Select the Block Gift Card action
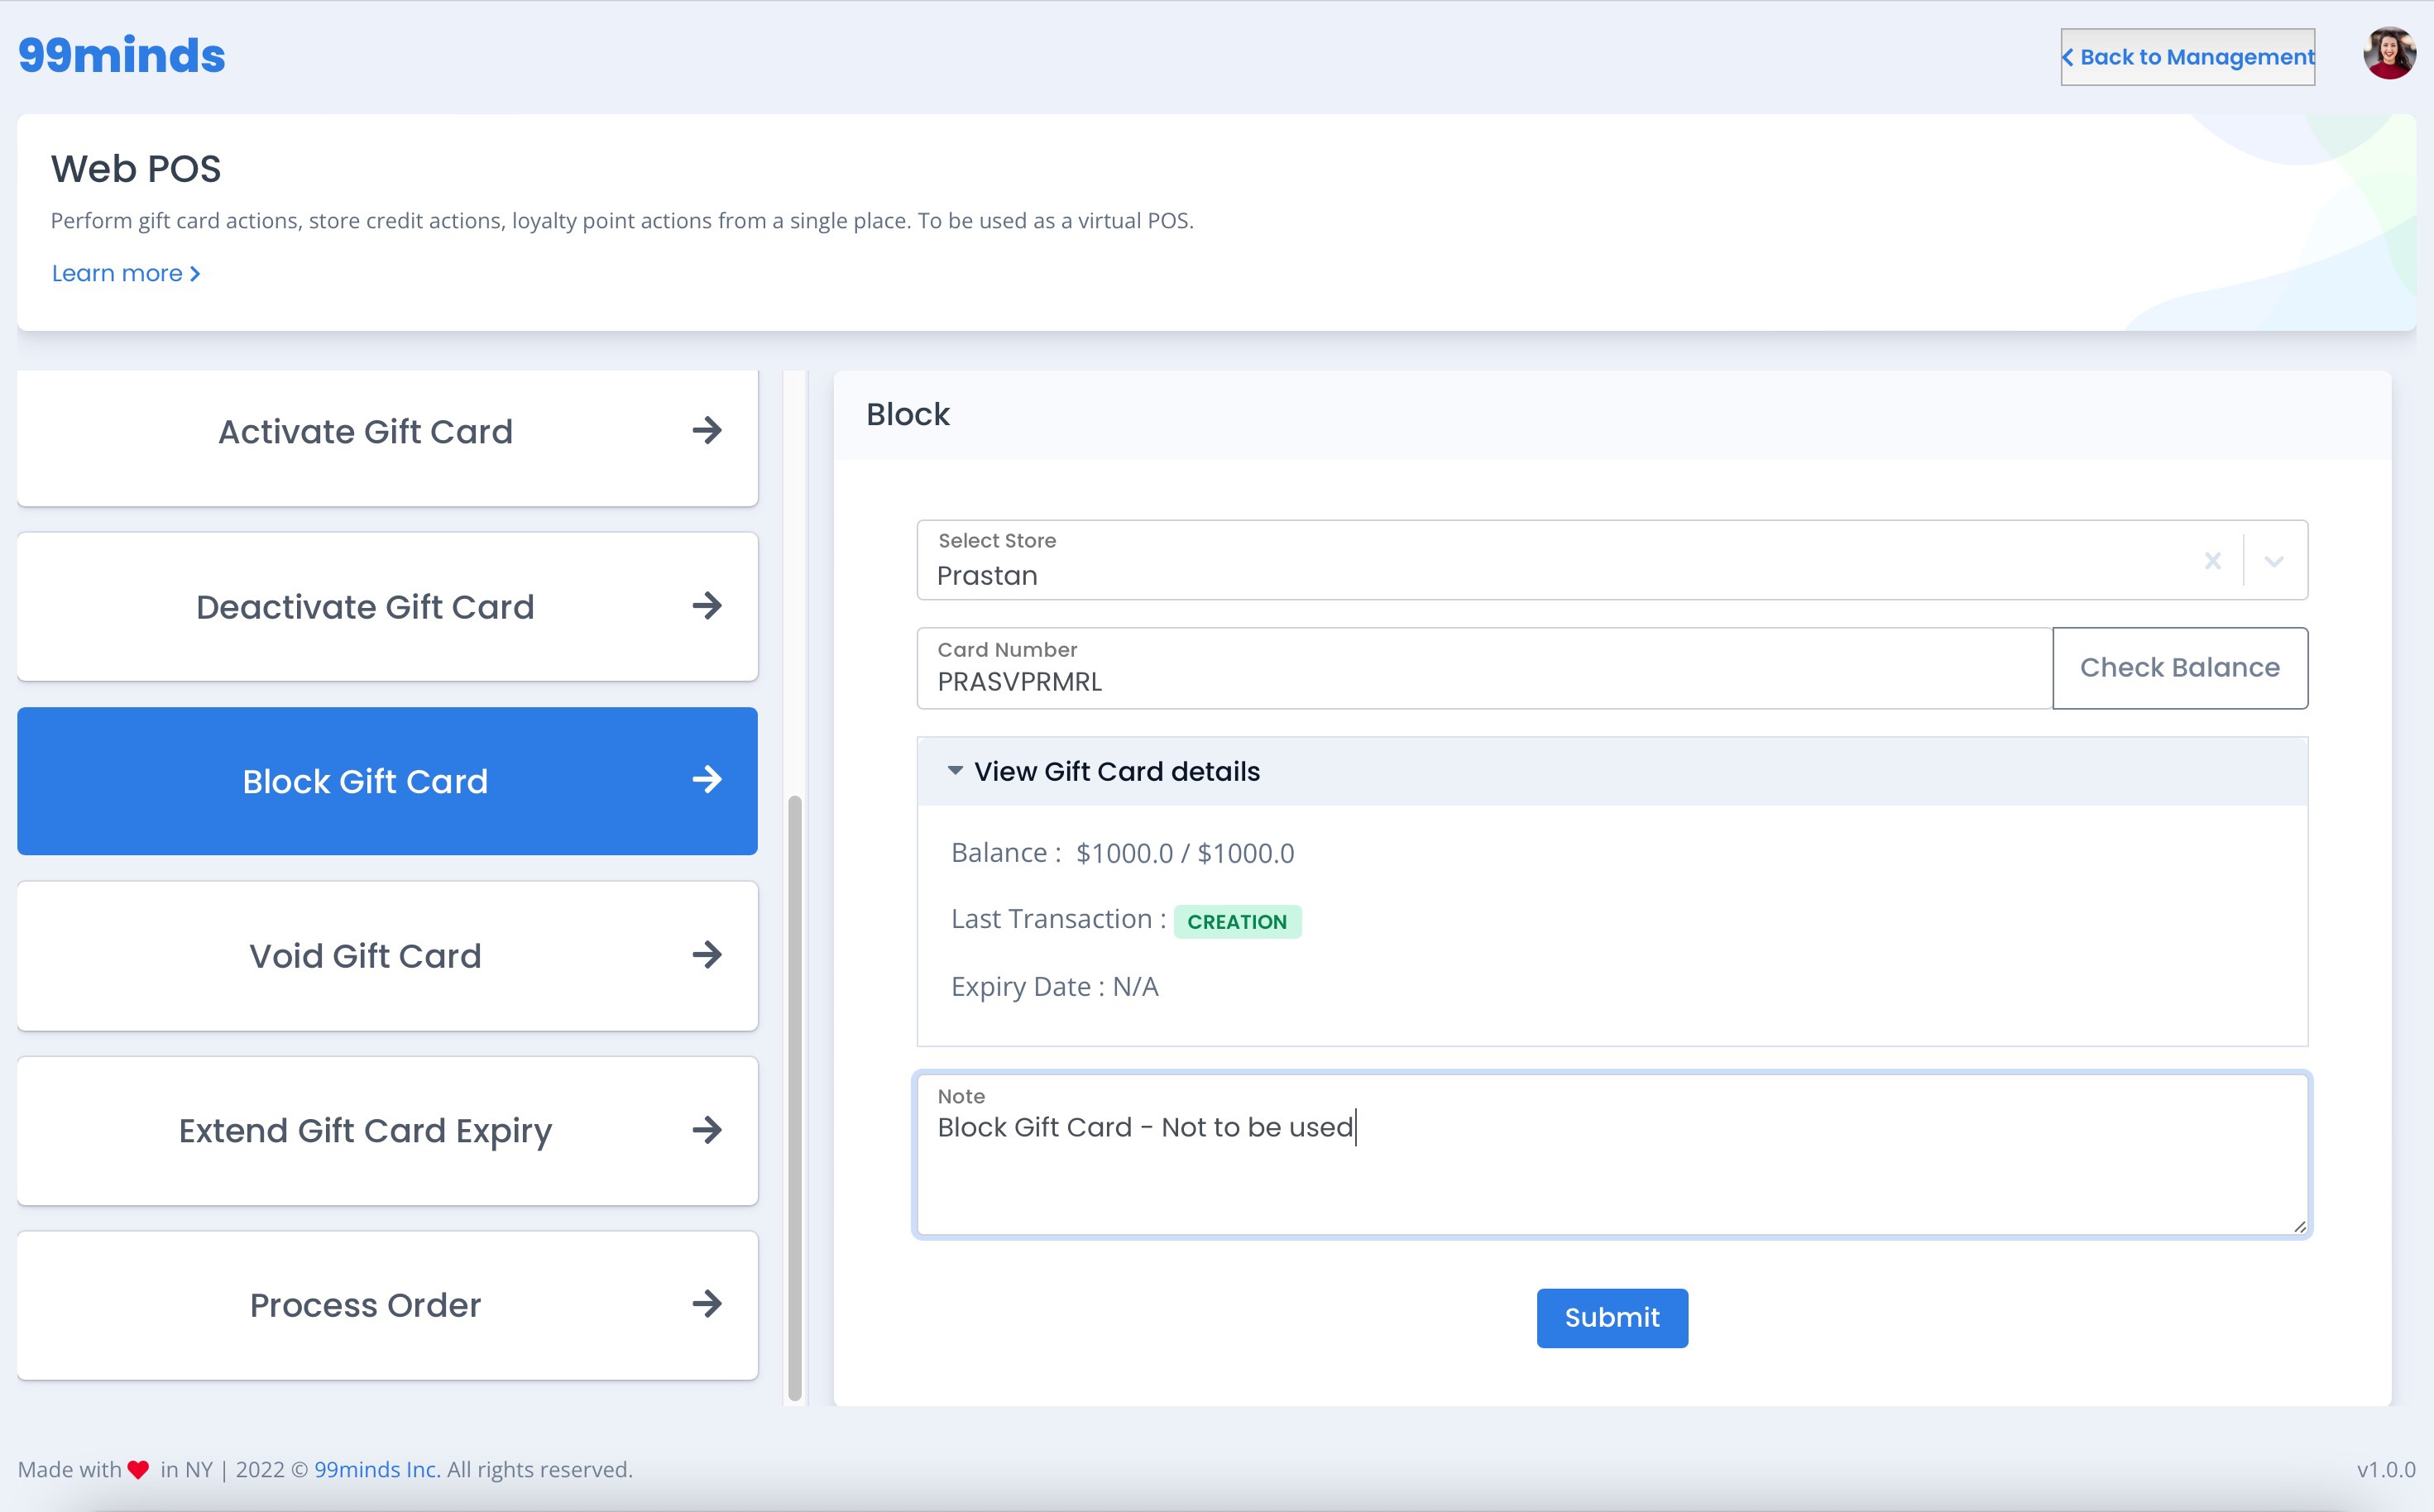This screenshot has width=2434, height=1512. coord(387,781)
